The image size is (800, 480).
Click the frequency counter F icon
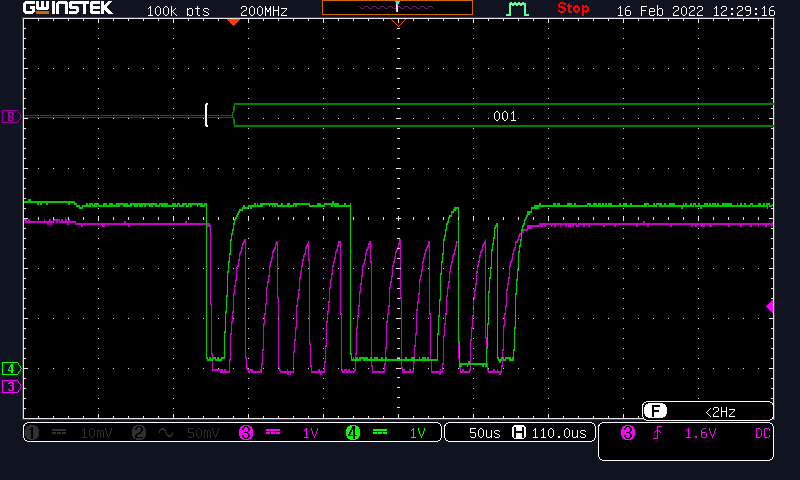point(655,411)
